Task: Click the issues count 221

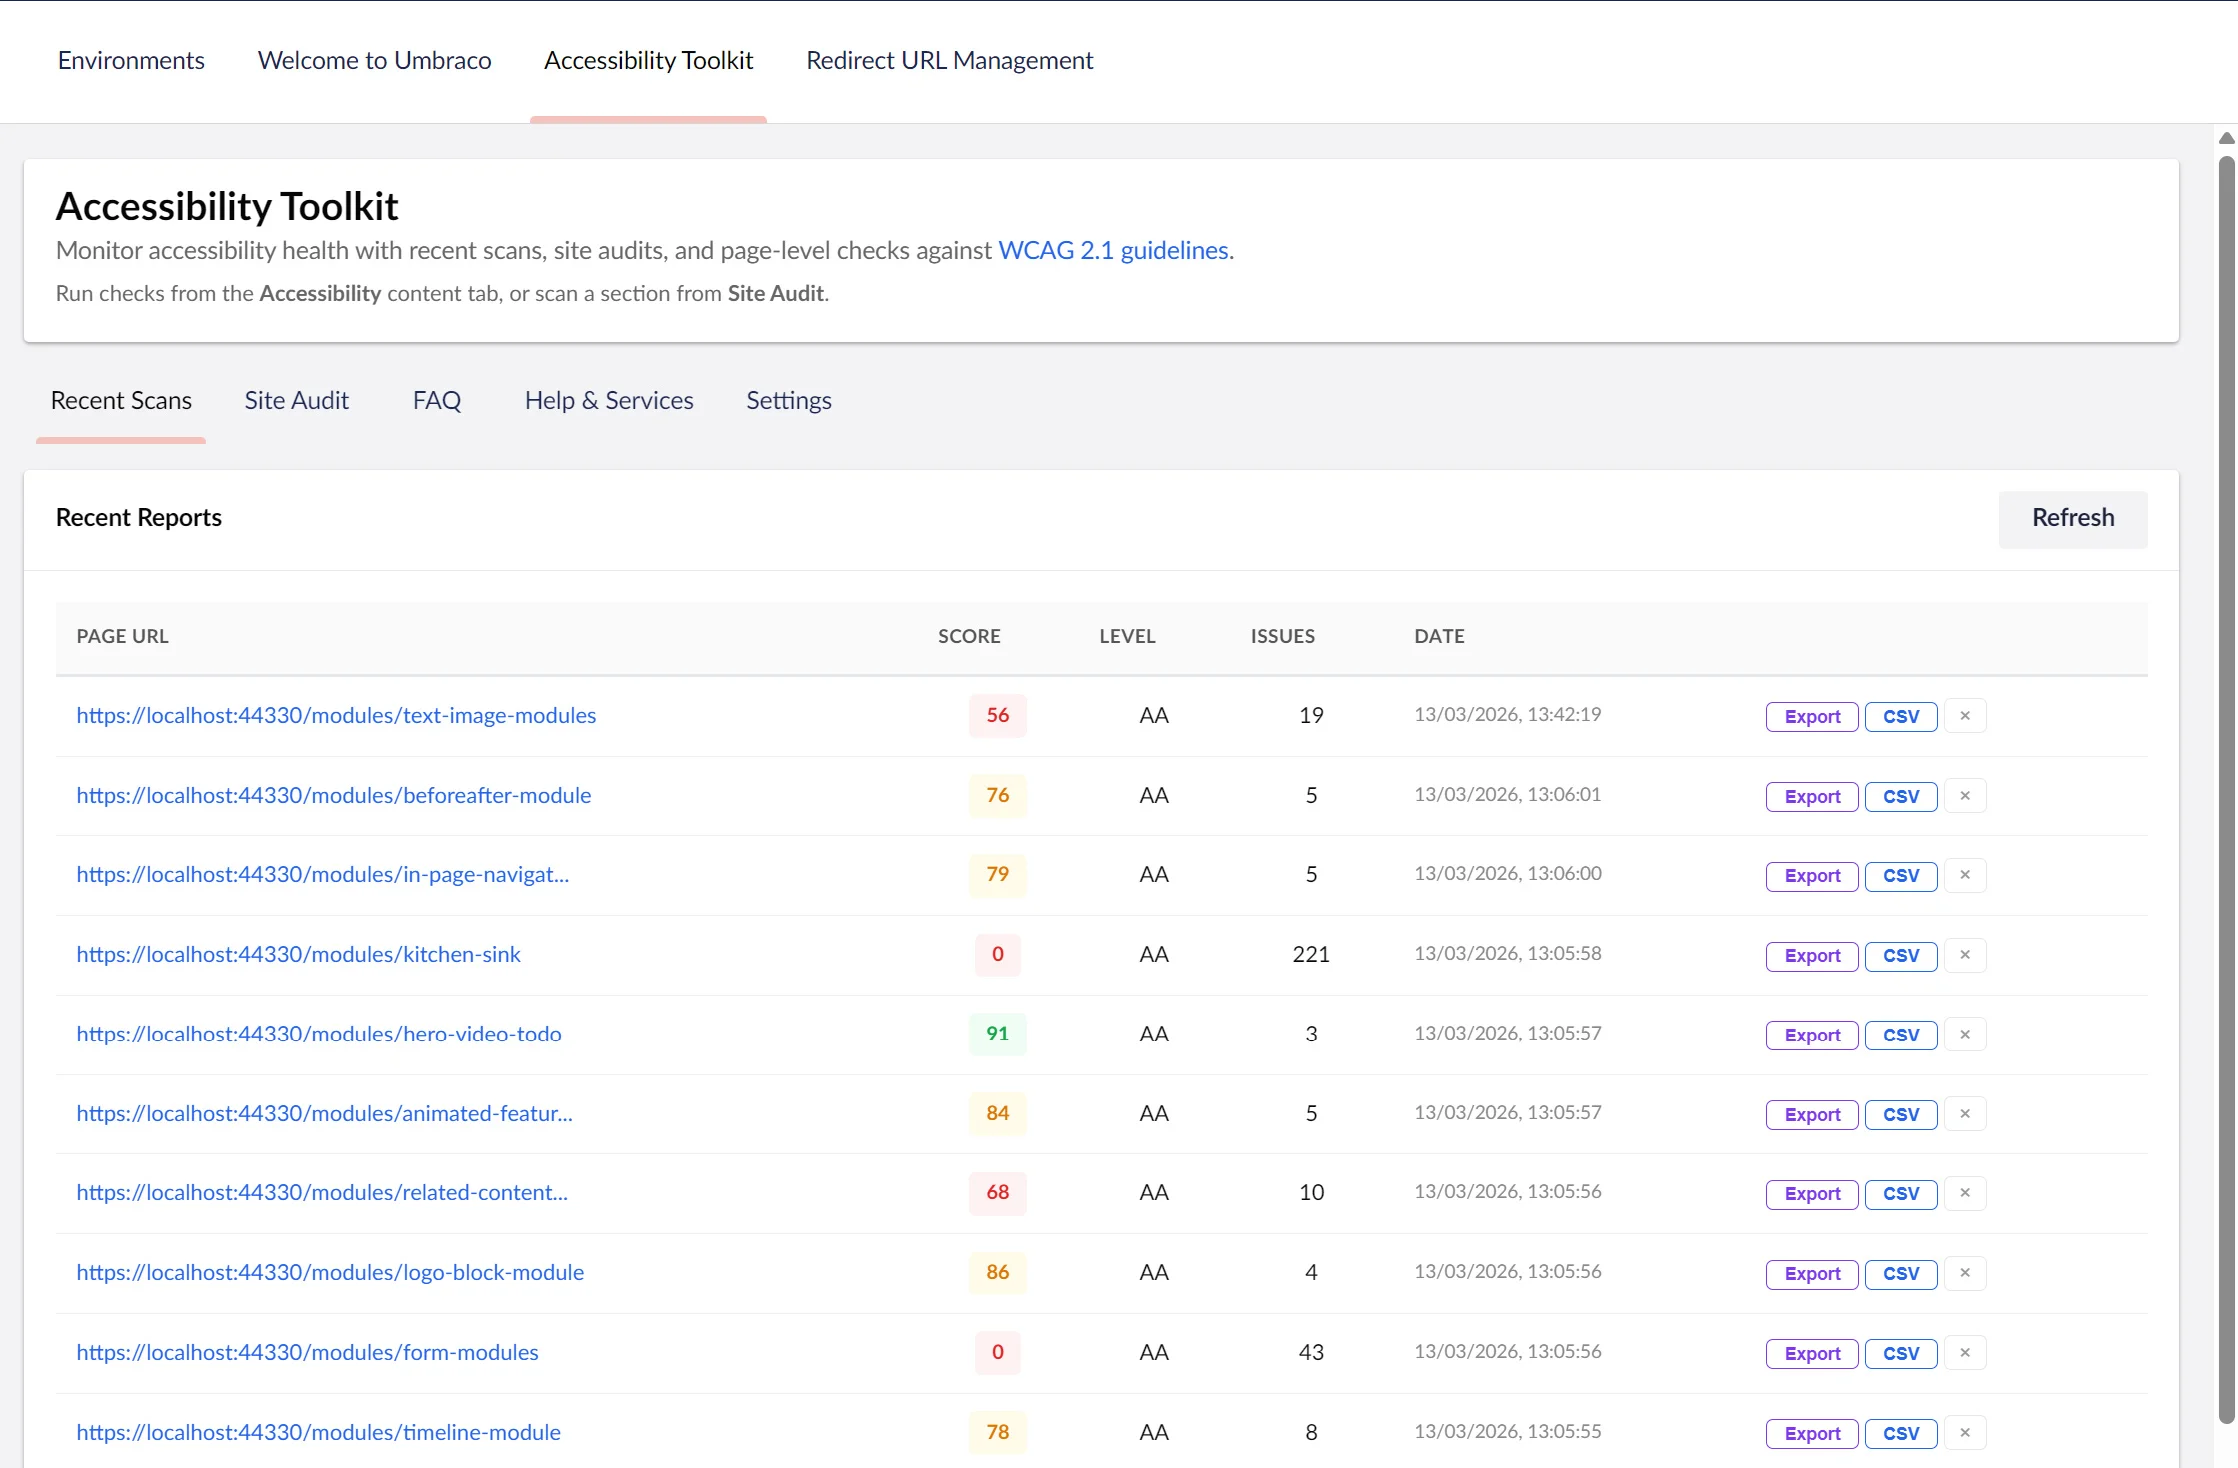Action: coord(1311,954)
